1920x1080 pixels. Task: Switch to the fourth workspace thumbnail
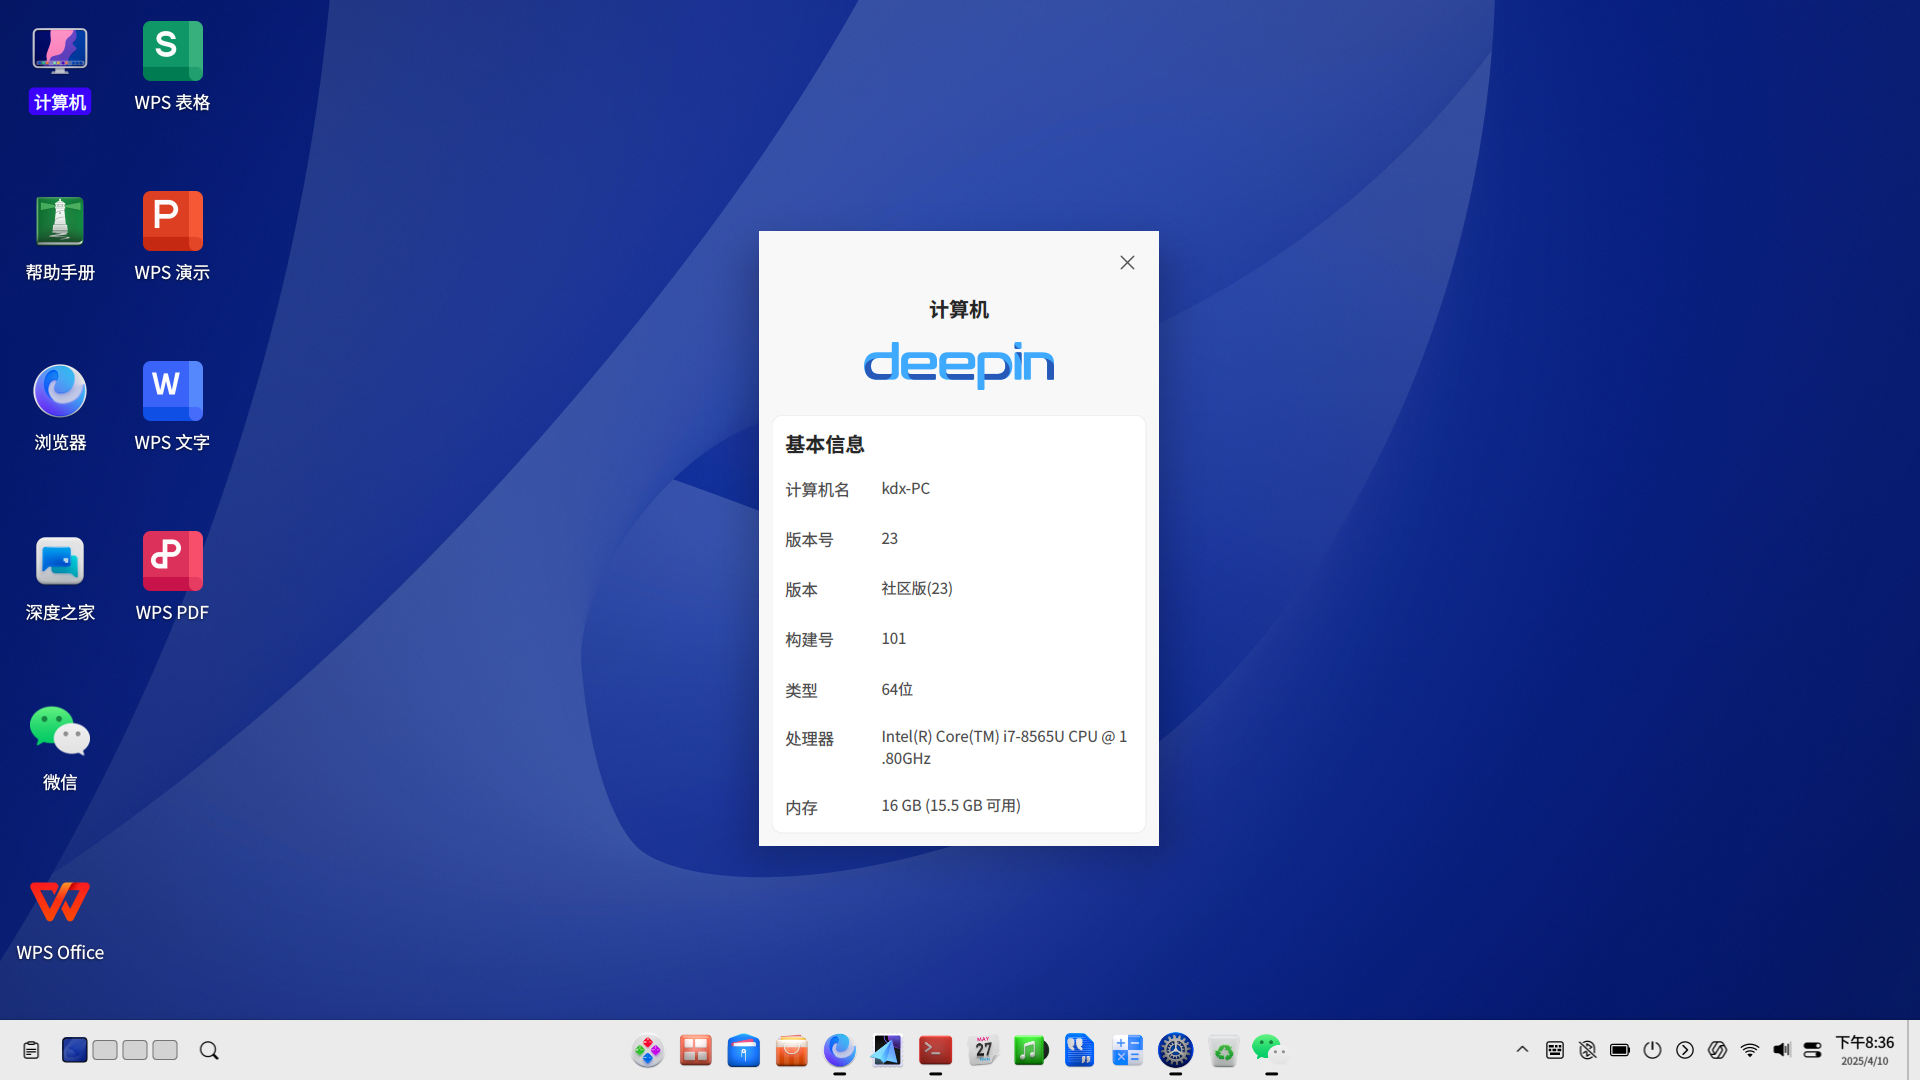pyautogui.click(x=165, y=1050)
